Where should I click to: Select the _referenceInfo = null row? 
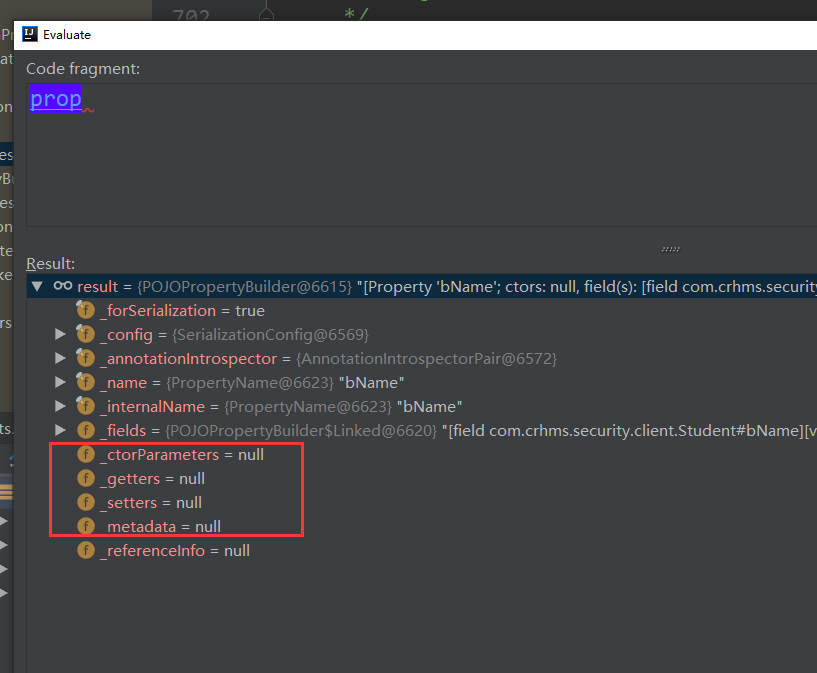[x=174, y=551]
